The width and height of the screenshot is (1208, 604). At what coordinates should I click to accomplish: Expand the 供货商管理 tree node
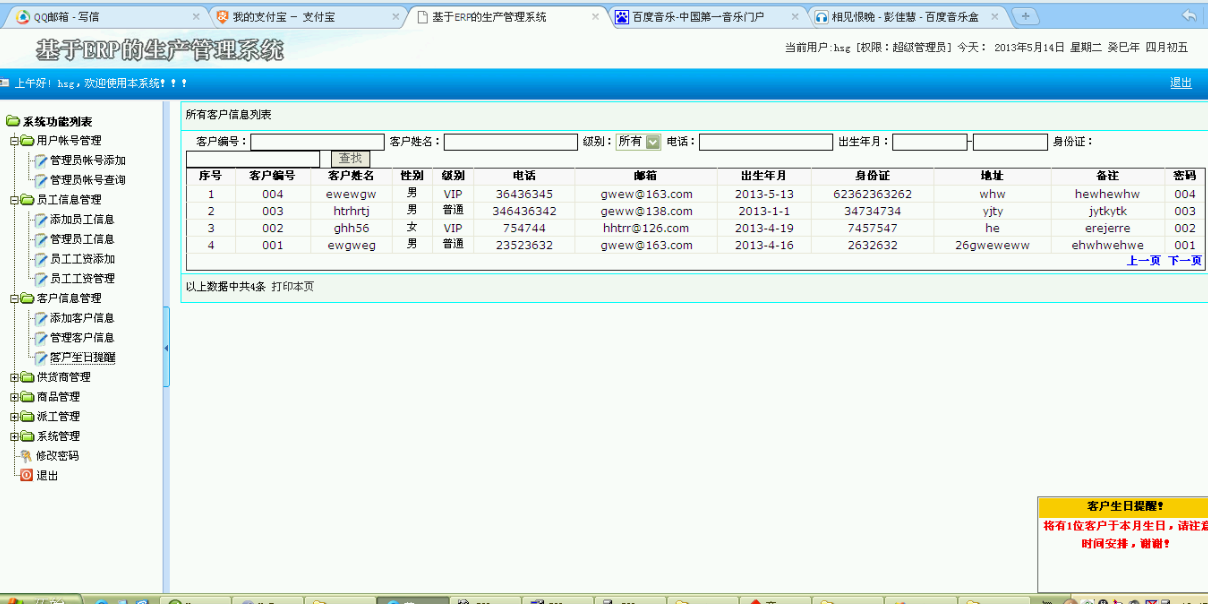point(14,377)
